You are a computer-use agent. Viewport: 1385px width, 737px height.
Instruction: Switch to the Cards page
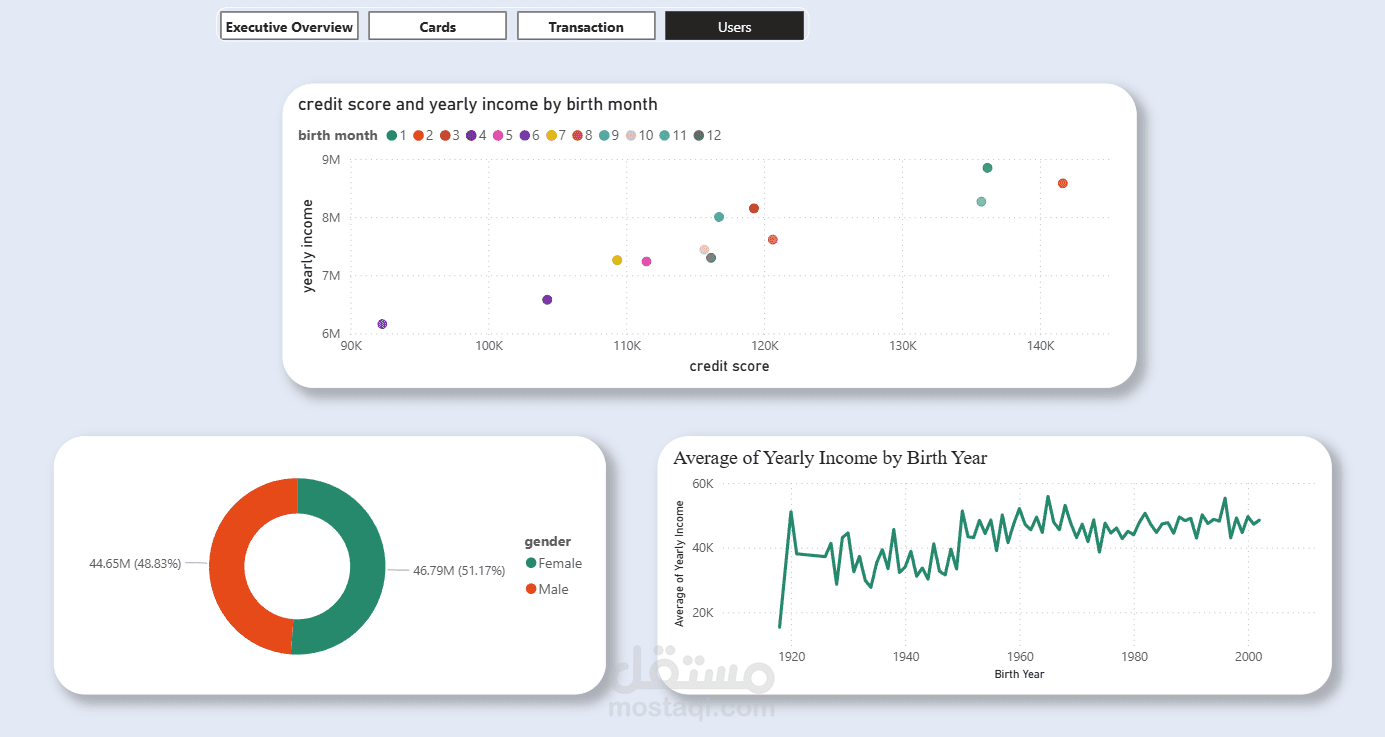pyautogui.click(x=438, y=27)
